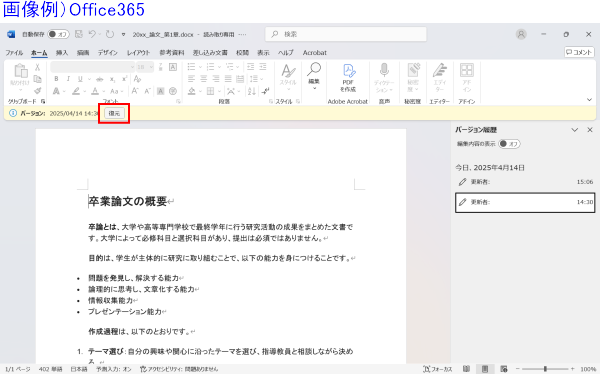This screenshot has width=600, height=374.
Task: Click the cut scissors icon
Action: pyautogui.click(x=38, y=67)
